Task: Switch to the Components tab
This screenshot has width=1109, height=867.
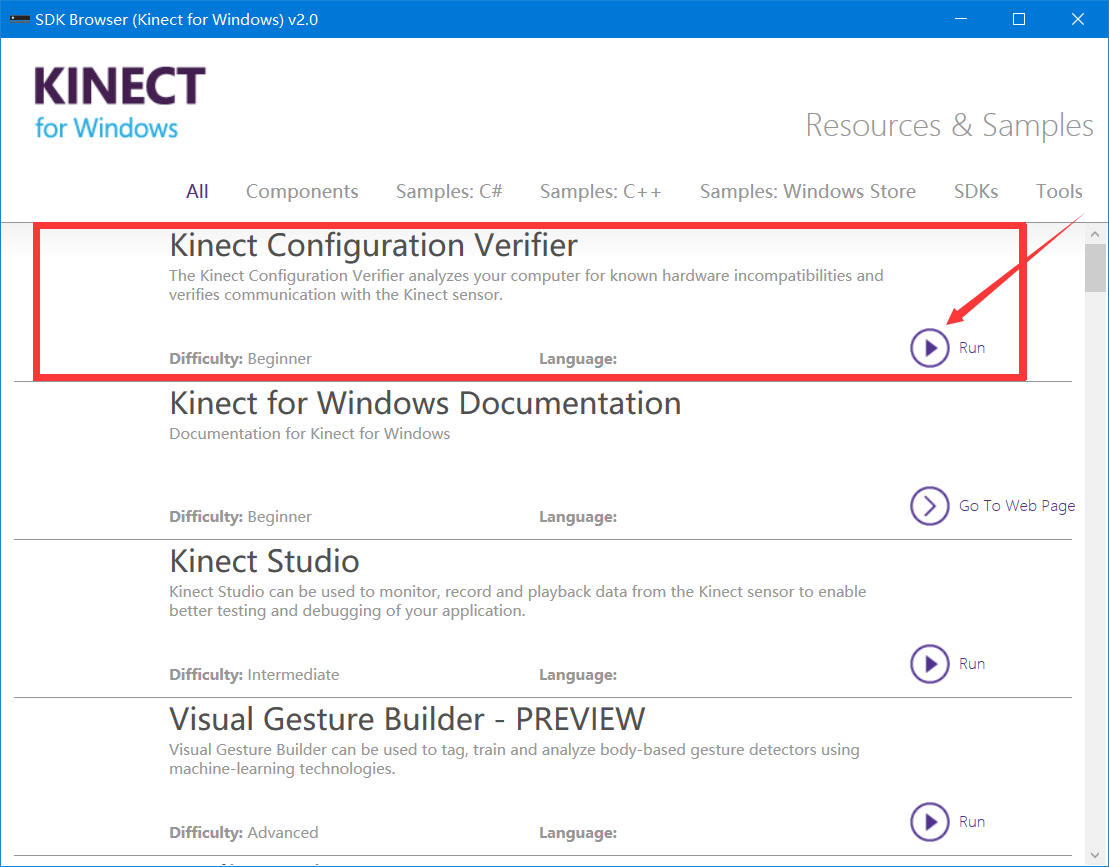Action: (302, 191)
